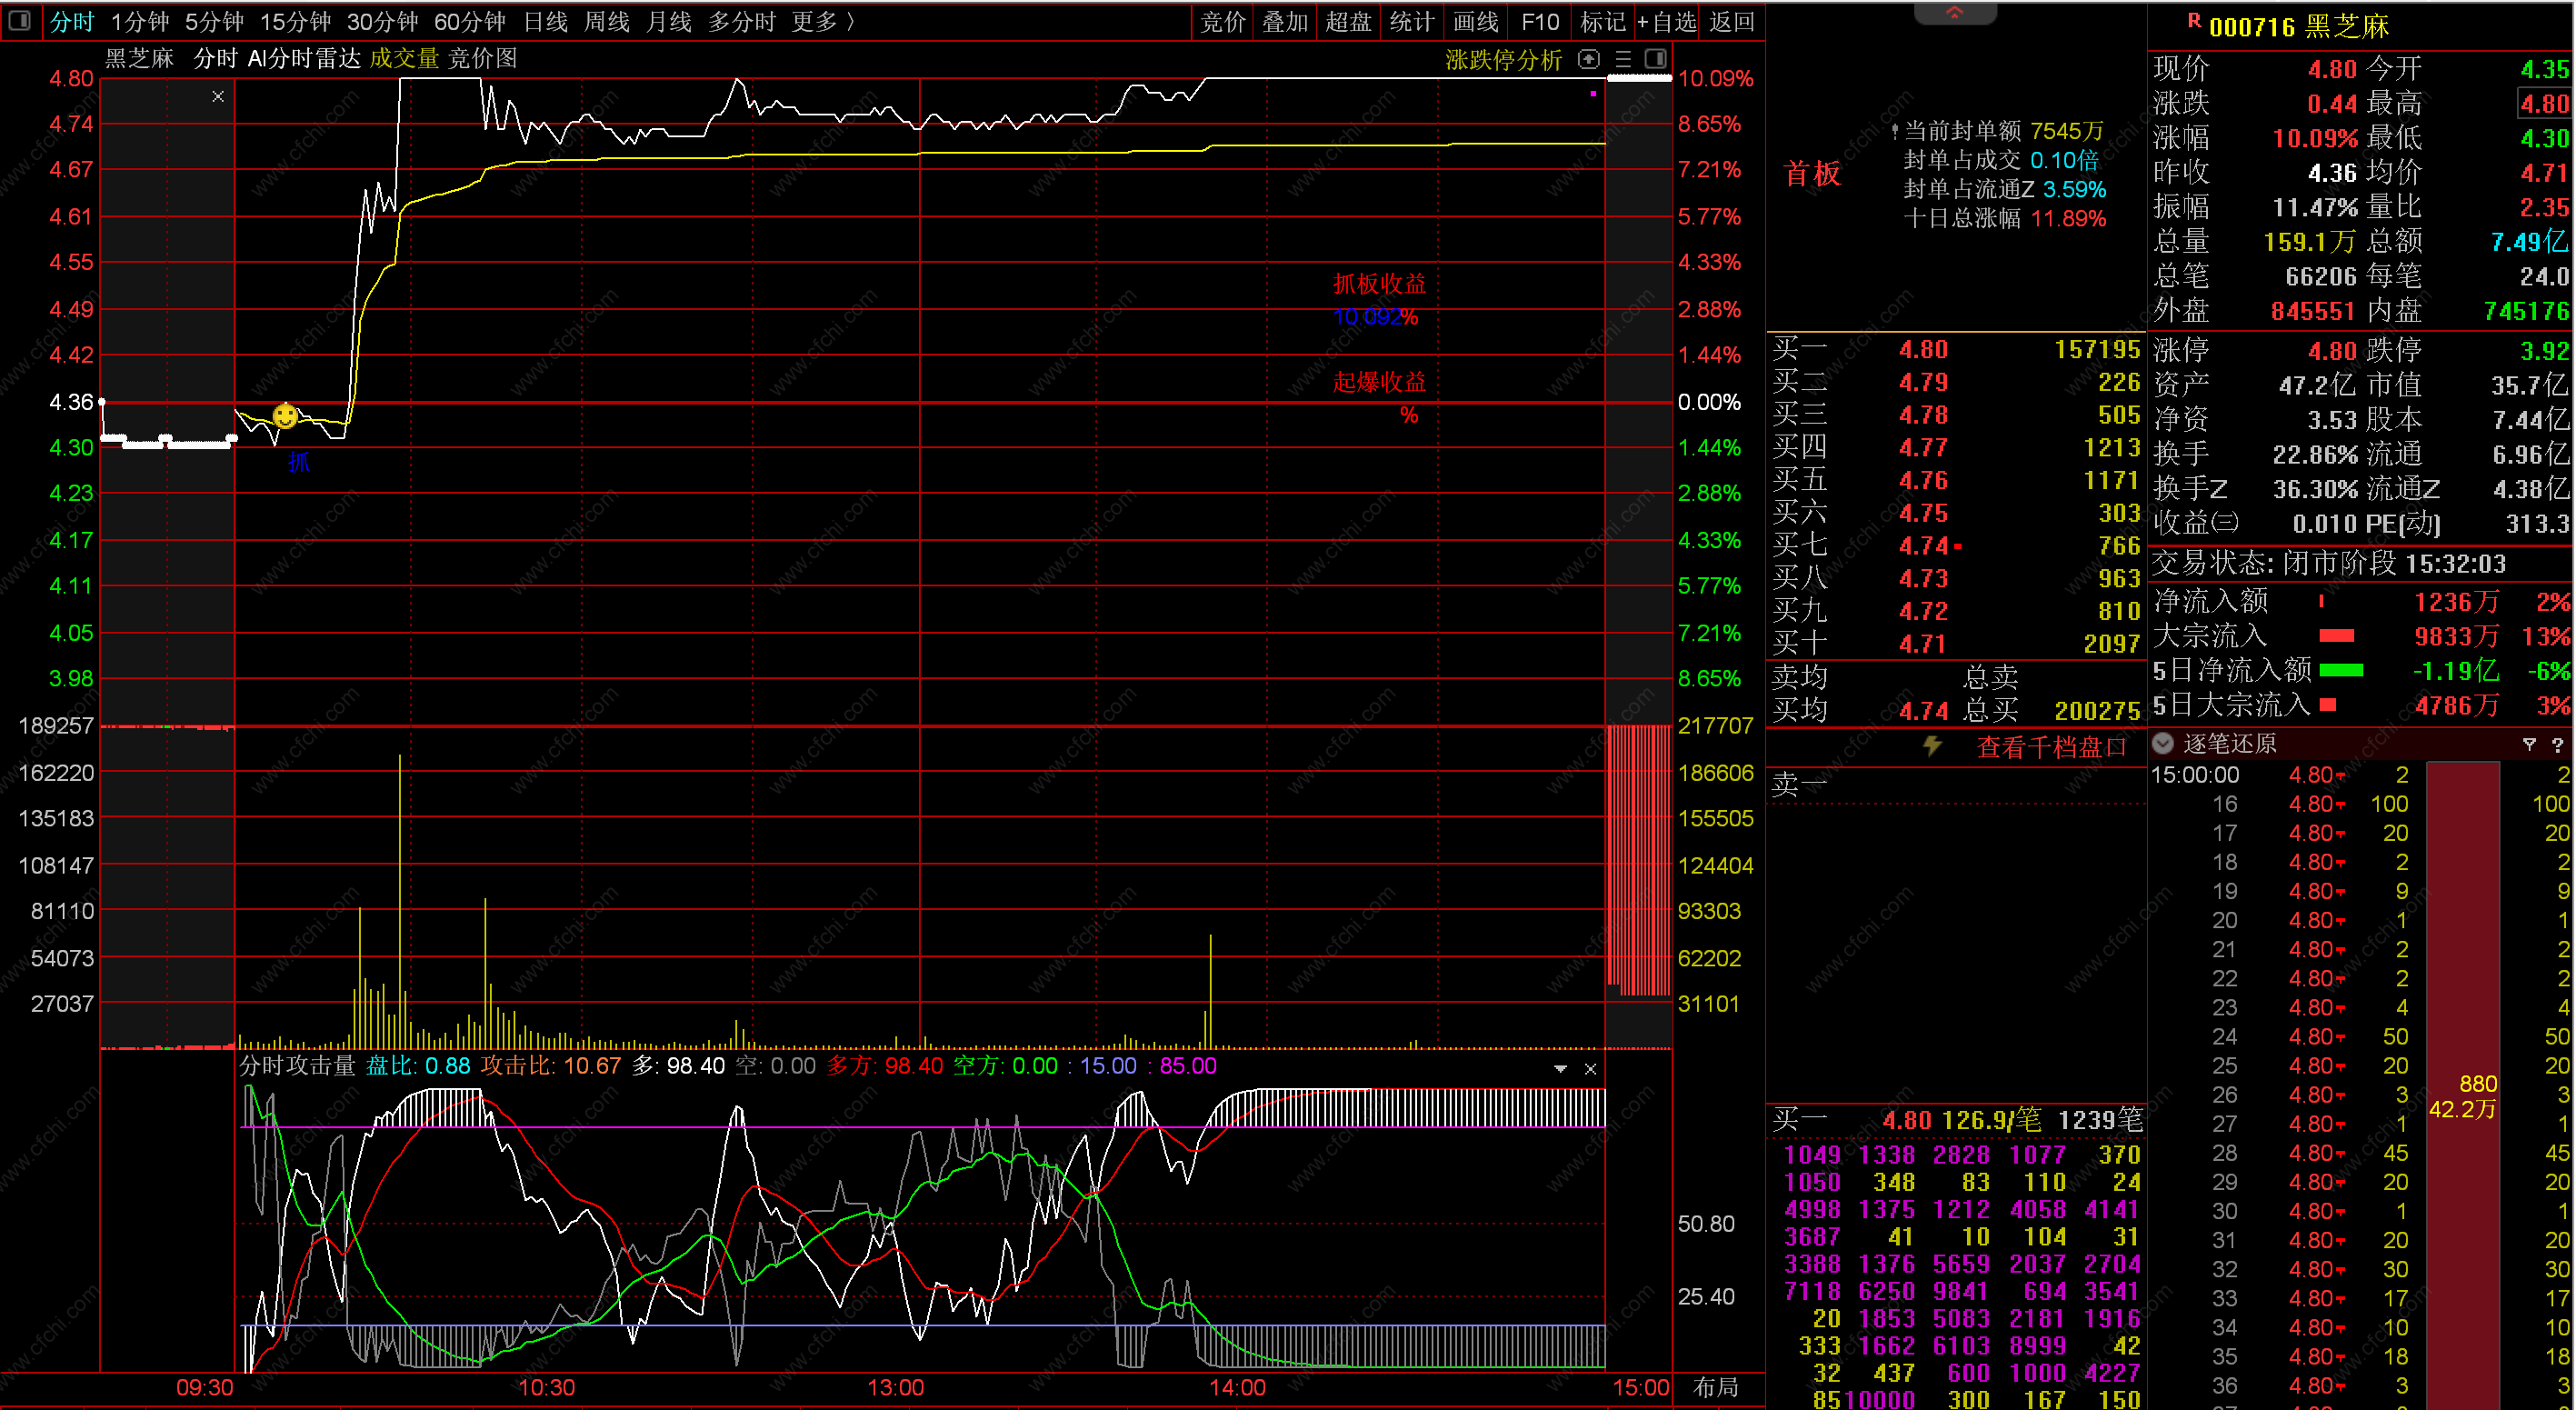
Task: Open filter funnel icon in 逐笔还原 header
Action: (x=2529, y=744)
